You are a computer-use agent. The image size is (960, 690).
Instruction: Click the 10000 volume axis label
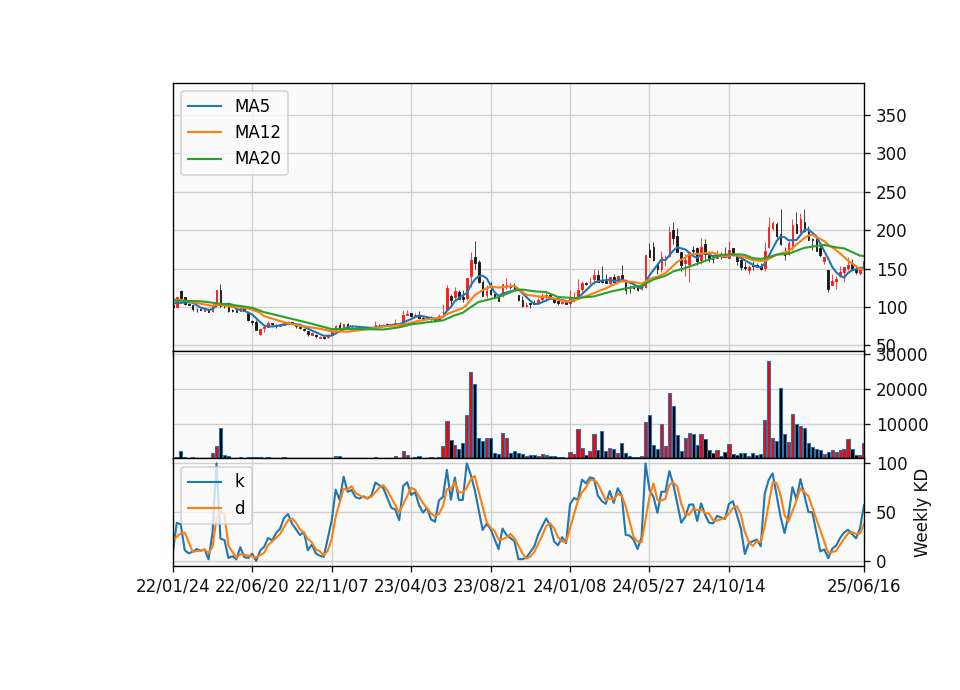click(x=901, y=425)
